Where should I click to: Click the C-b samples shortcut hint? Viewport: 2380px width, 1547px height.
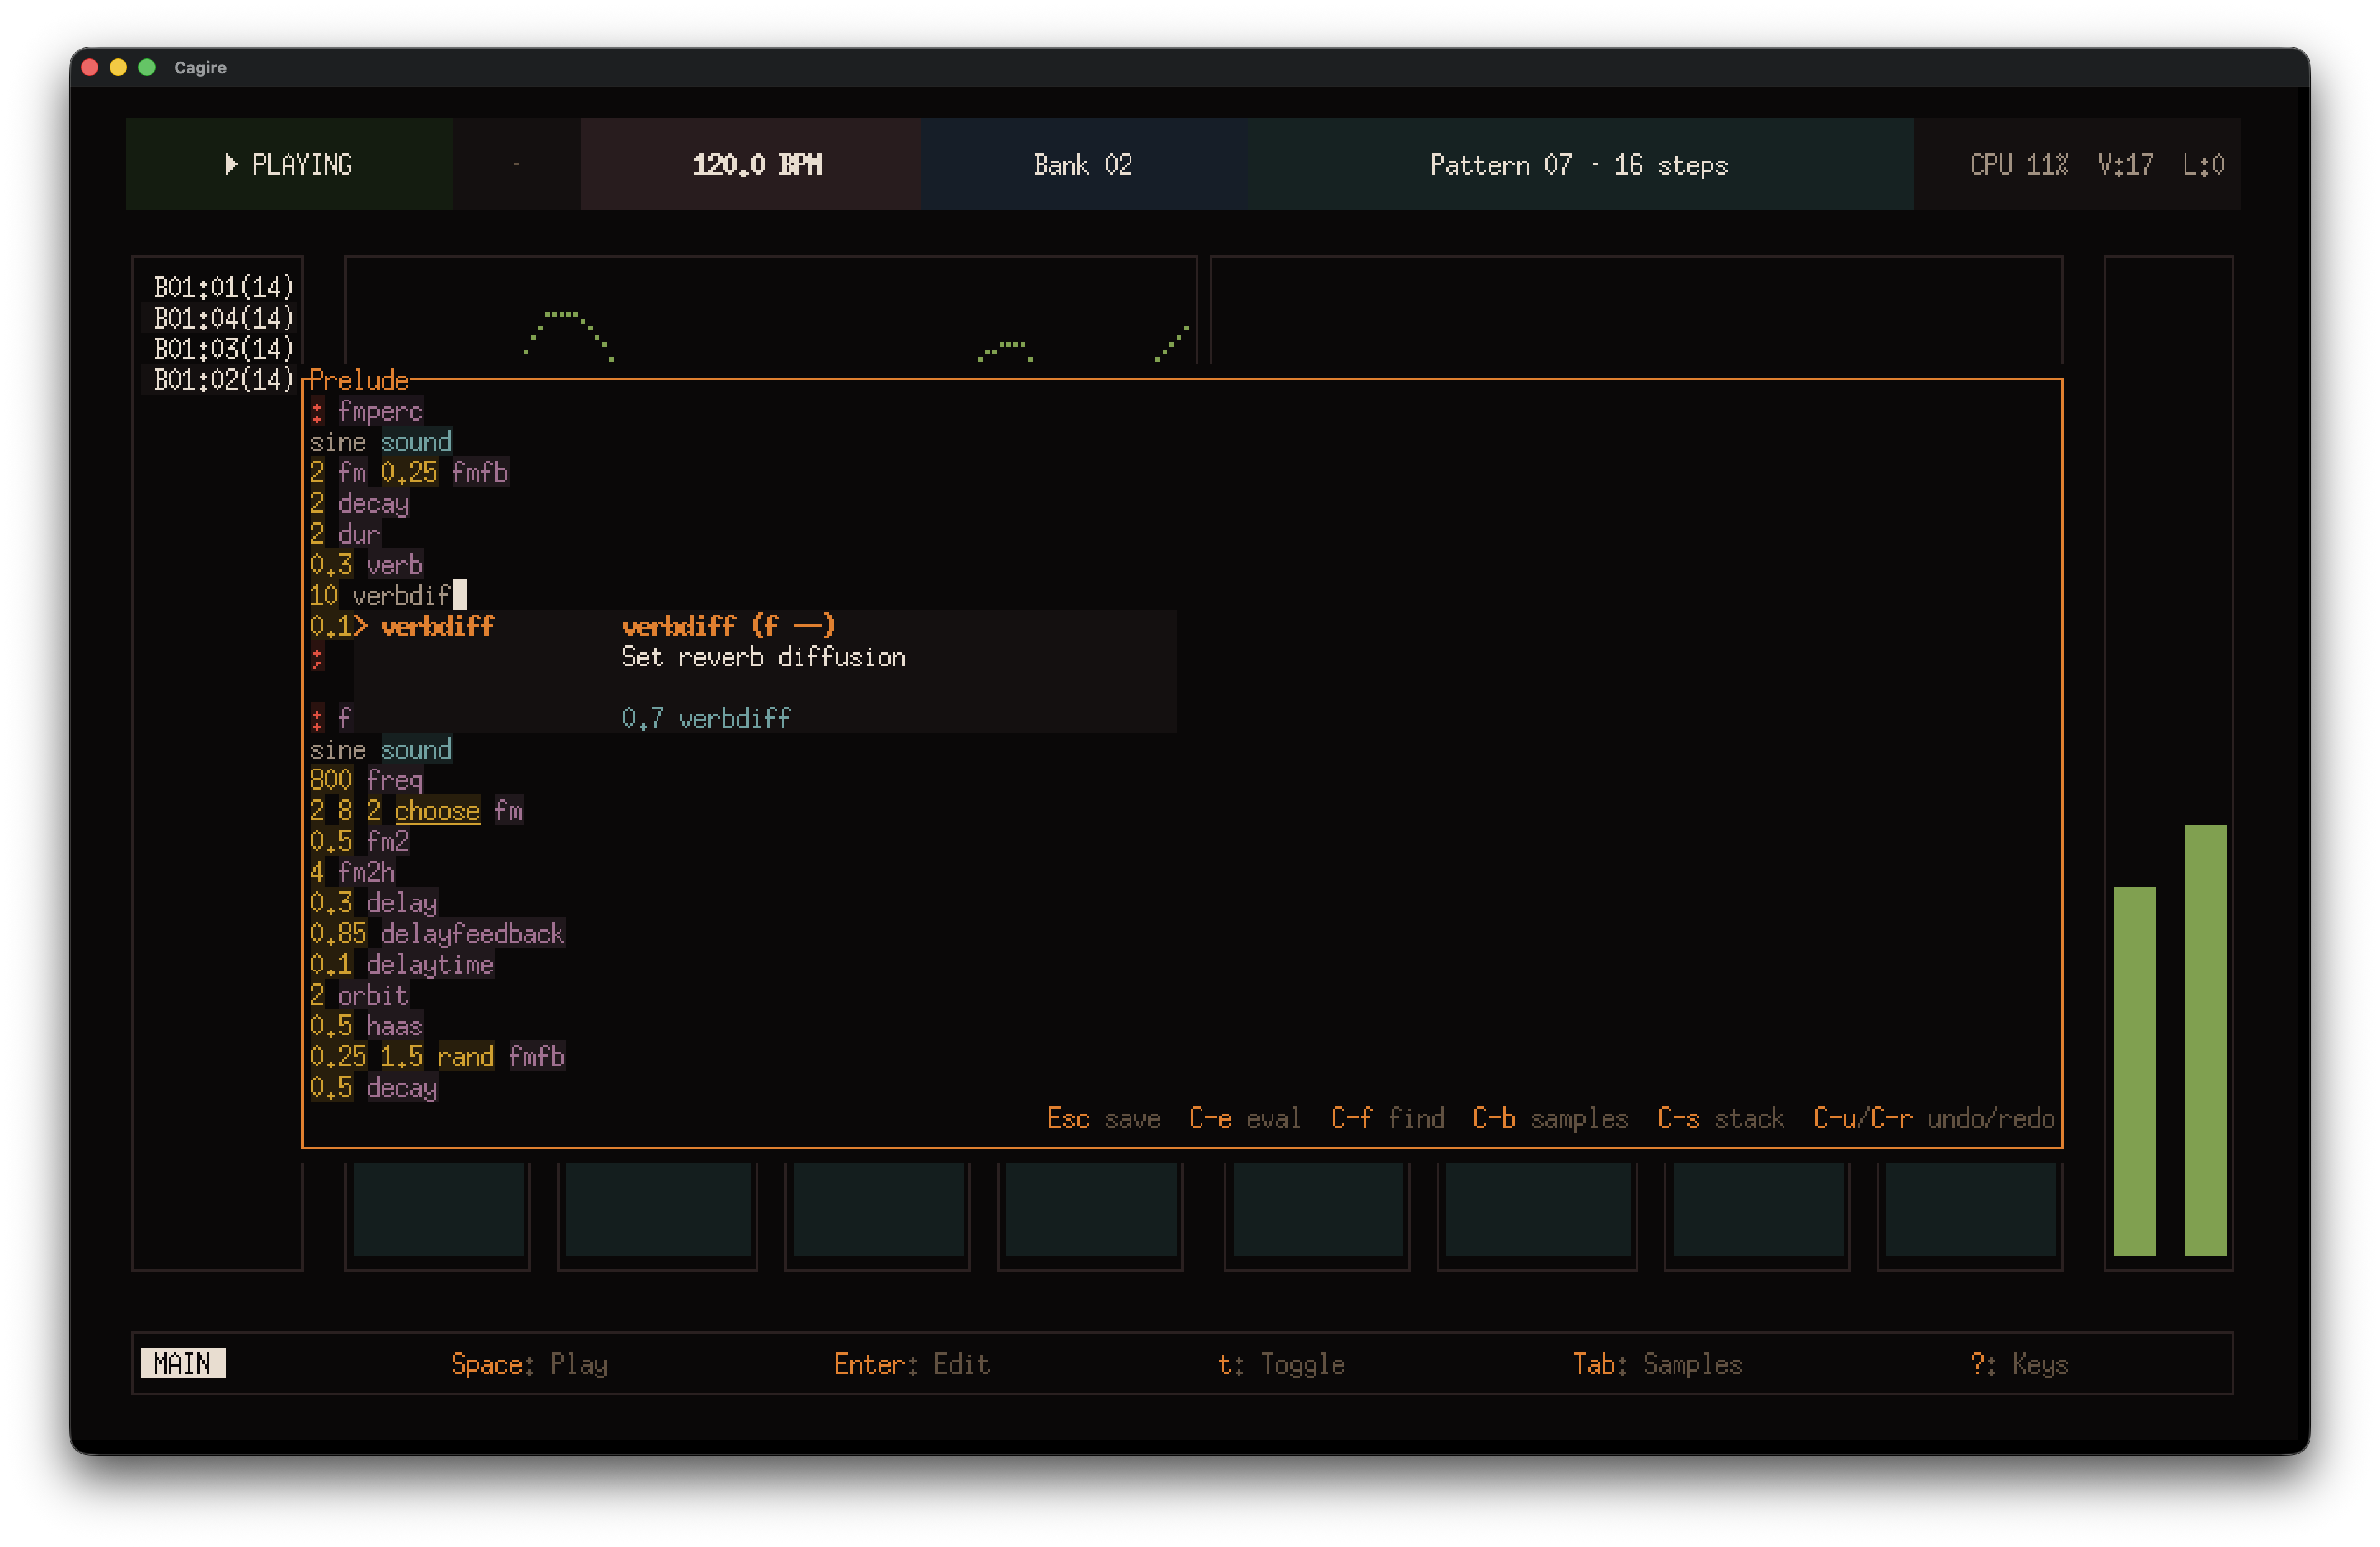(1550, 1118)
